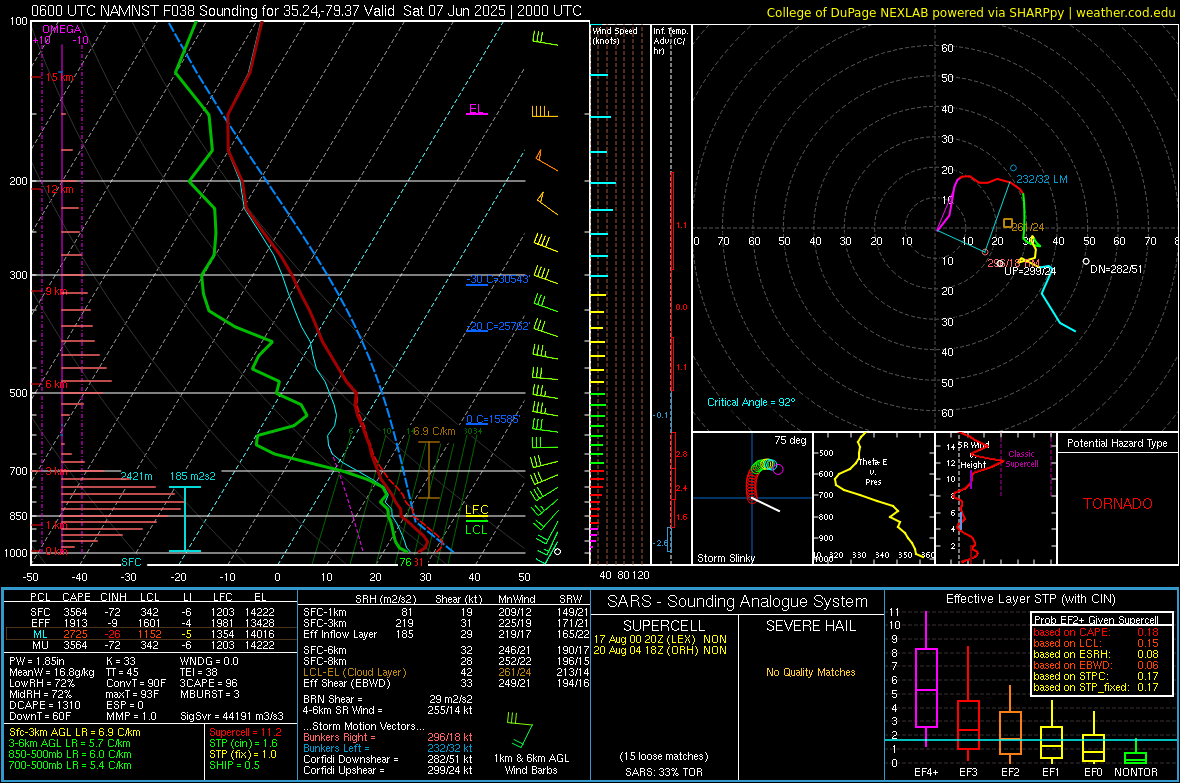Click the EF2 axis label
The image size is (1180, 783).
pyautogui.click(x=1010, y=772)
